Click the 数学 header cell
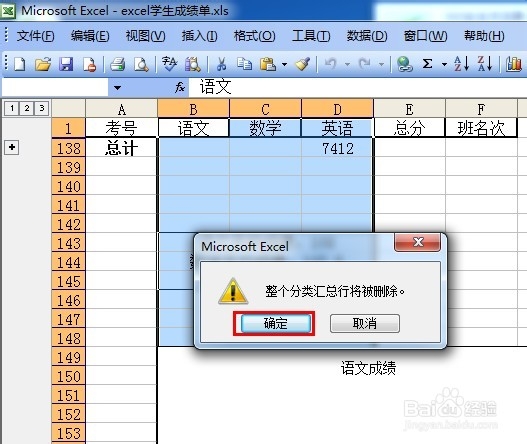527x444 pixels. pos(265,128)
